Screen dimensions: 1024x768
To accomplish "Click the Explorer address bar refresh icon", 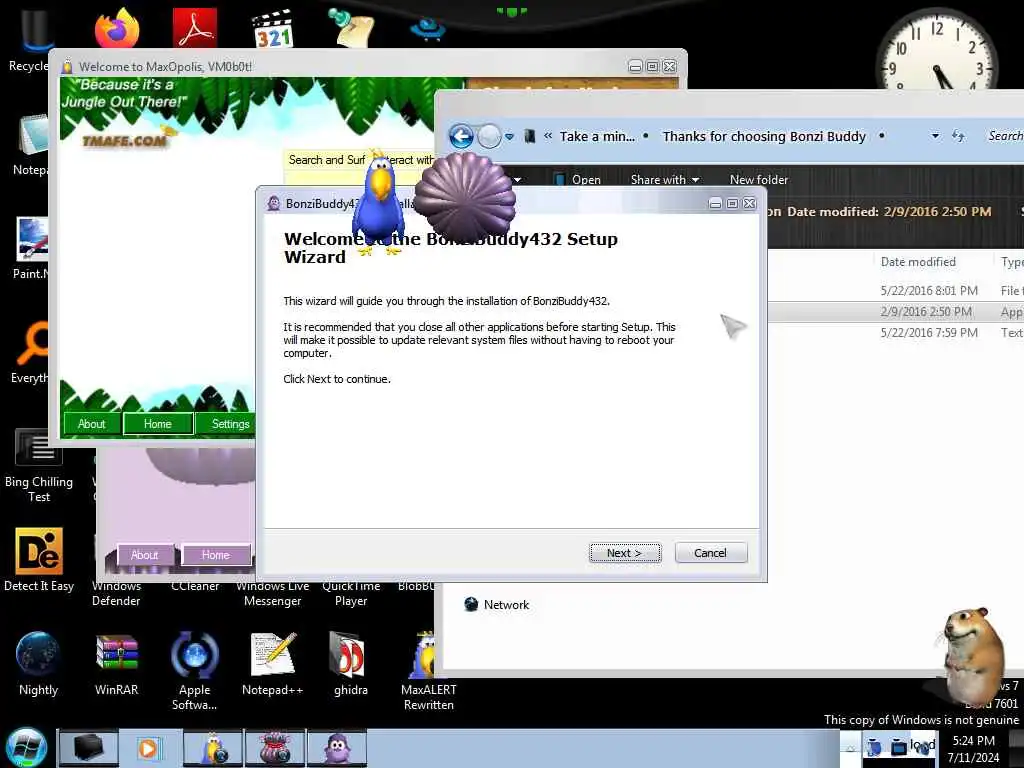I will coord(958,136).
